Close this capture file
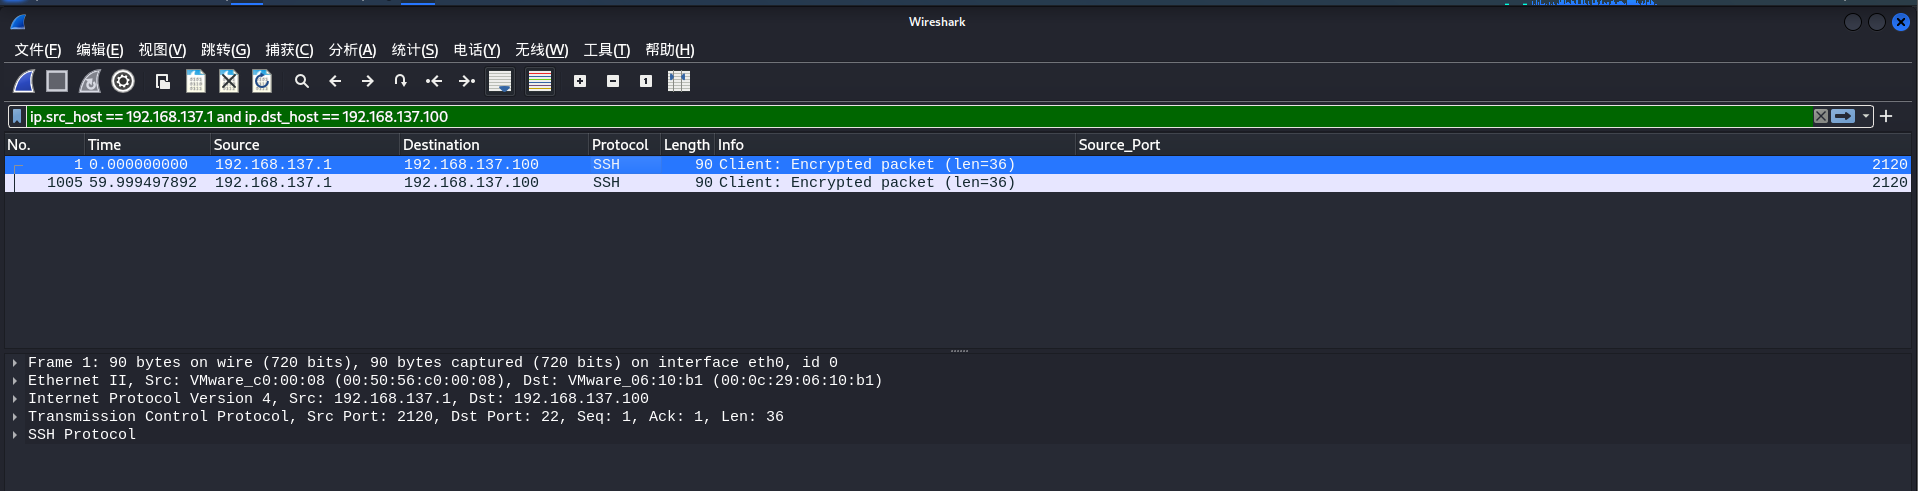The image size is (1918, 491). [x=229, y=81]
